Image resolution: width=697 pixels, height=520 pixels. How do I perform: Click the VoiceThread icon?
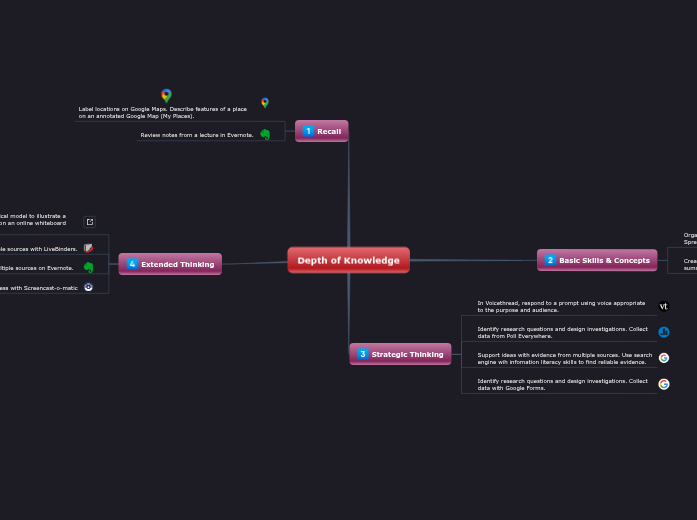click(663, 306)
